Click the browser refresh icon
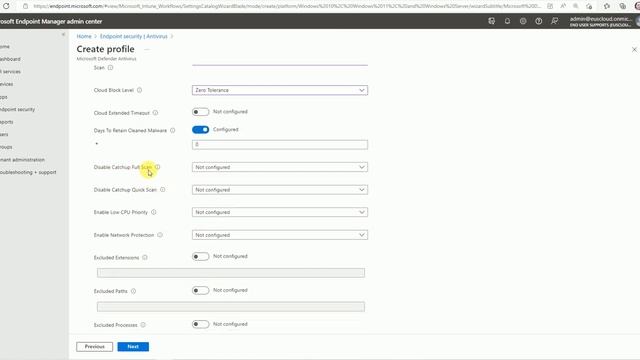Viewport: 640px width, 360px height. click(6, 6)
